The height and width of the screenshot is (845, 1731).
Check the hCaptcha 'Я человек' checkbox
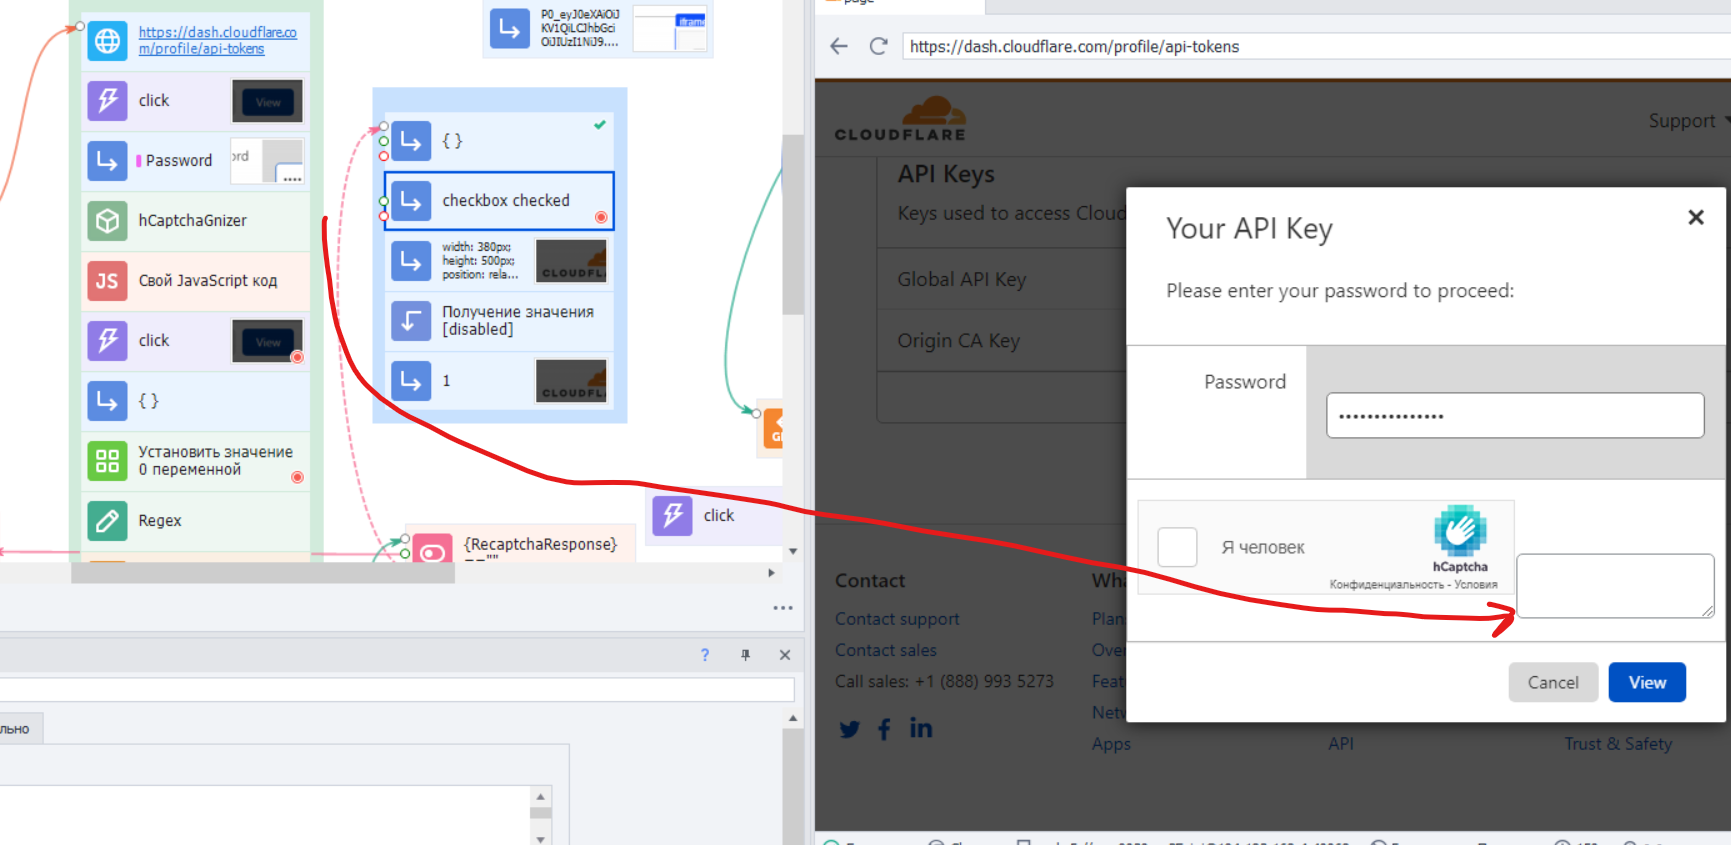click(x=1177, y=547)
